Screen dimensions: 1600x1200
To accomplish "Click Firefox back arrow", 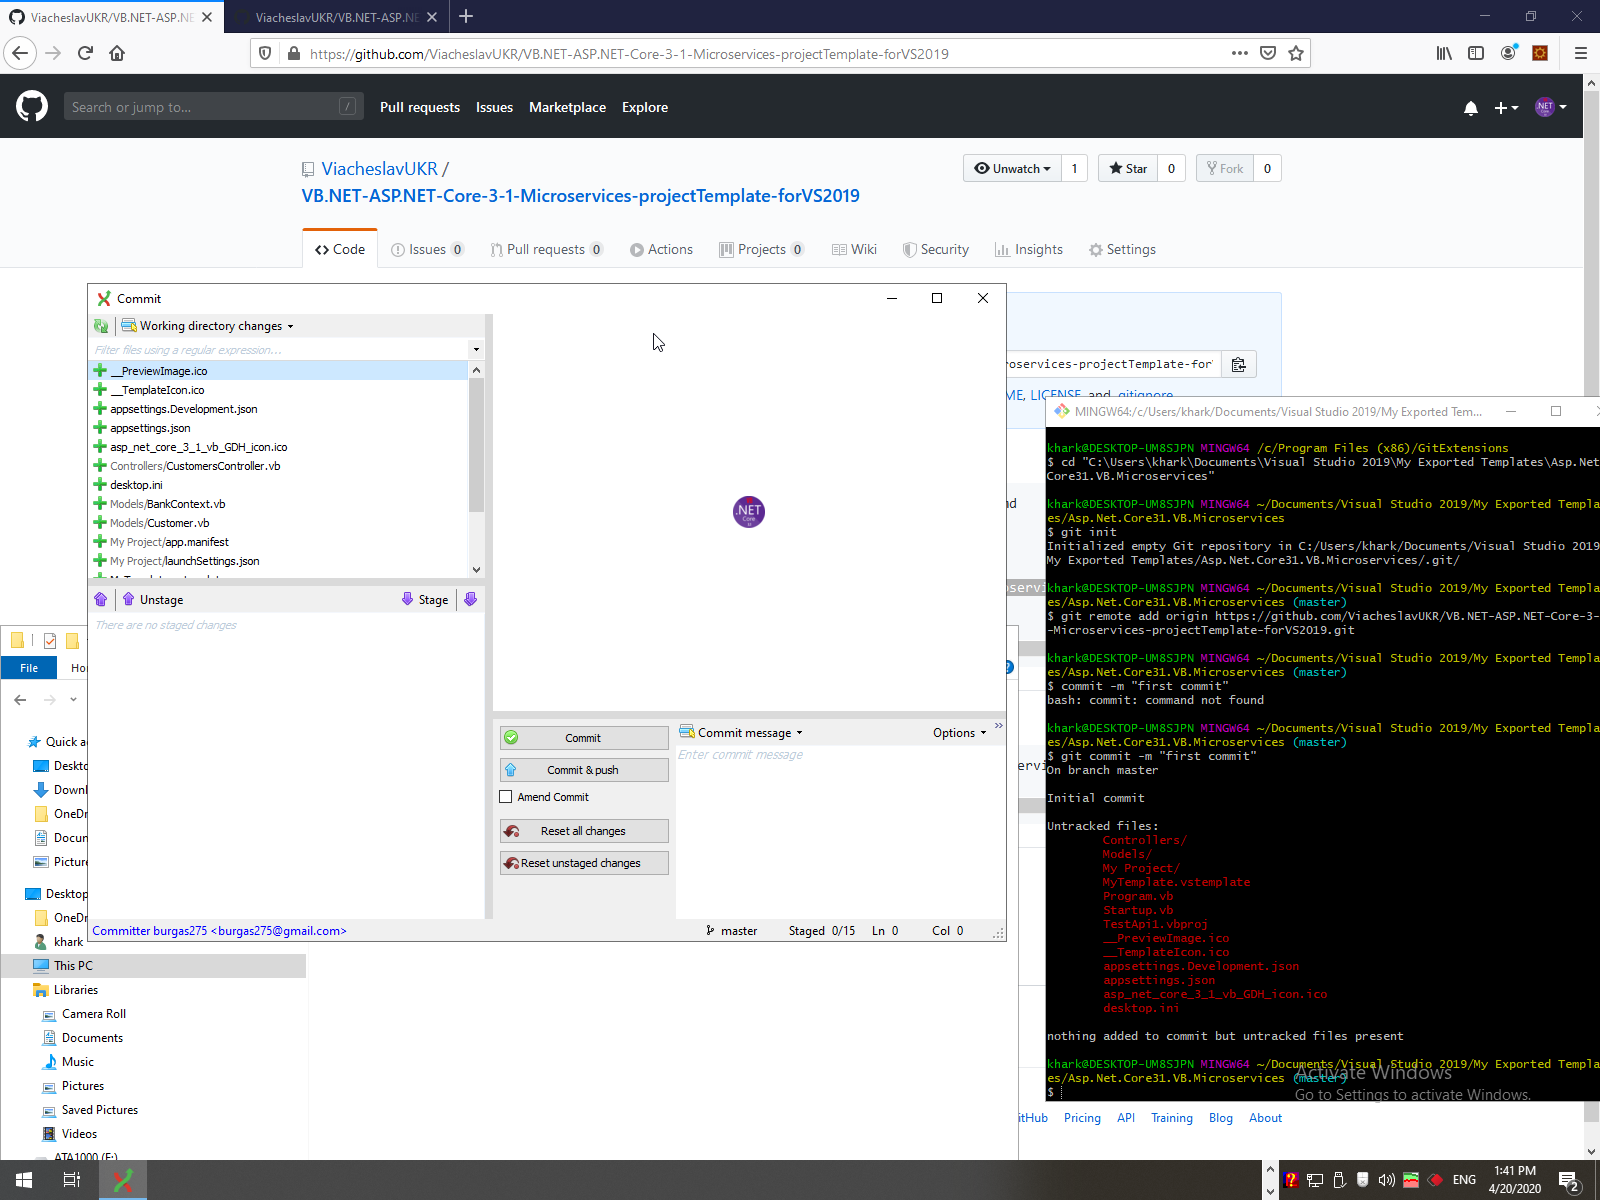I will 20,53.
